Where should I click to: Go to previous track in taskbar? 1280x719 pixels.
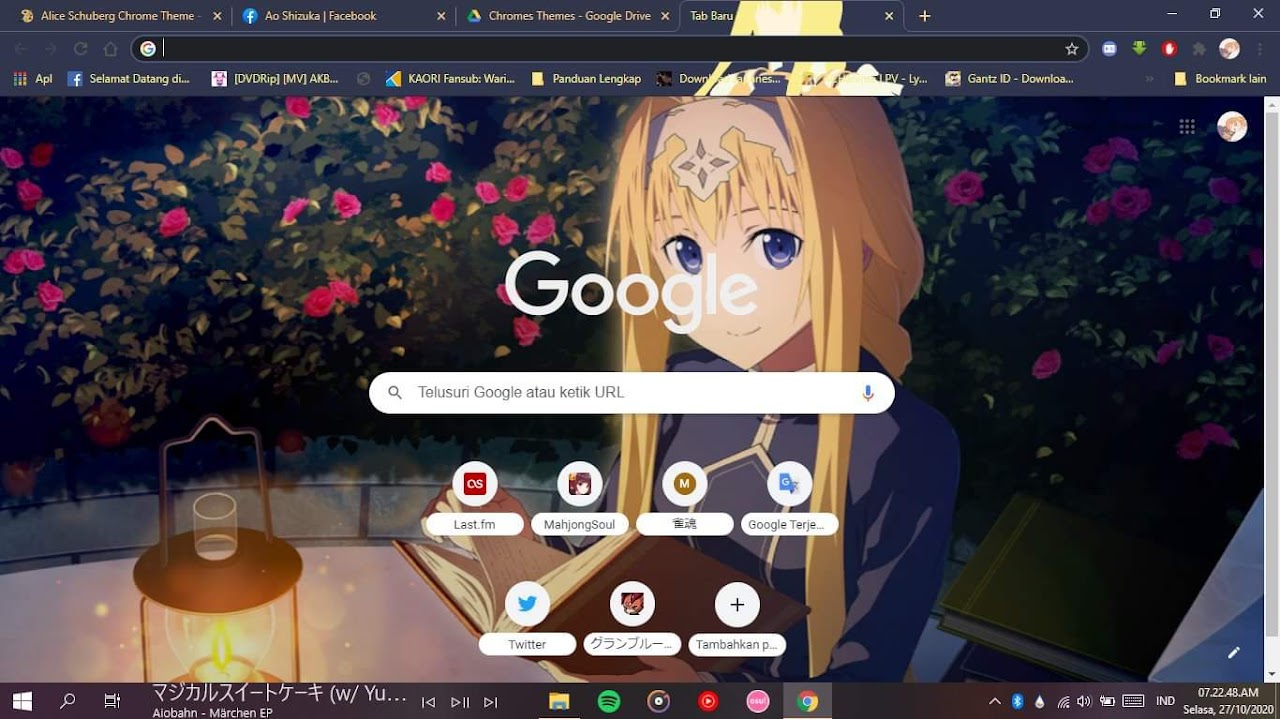click(428, 702)
